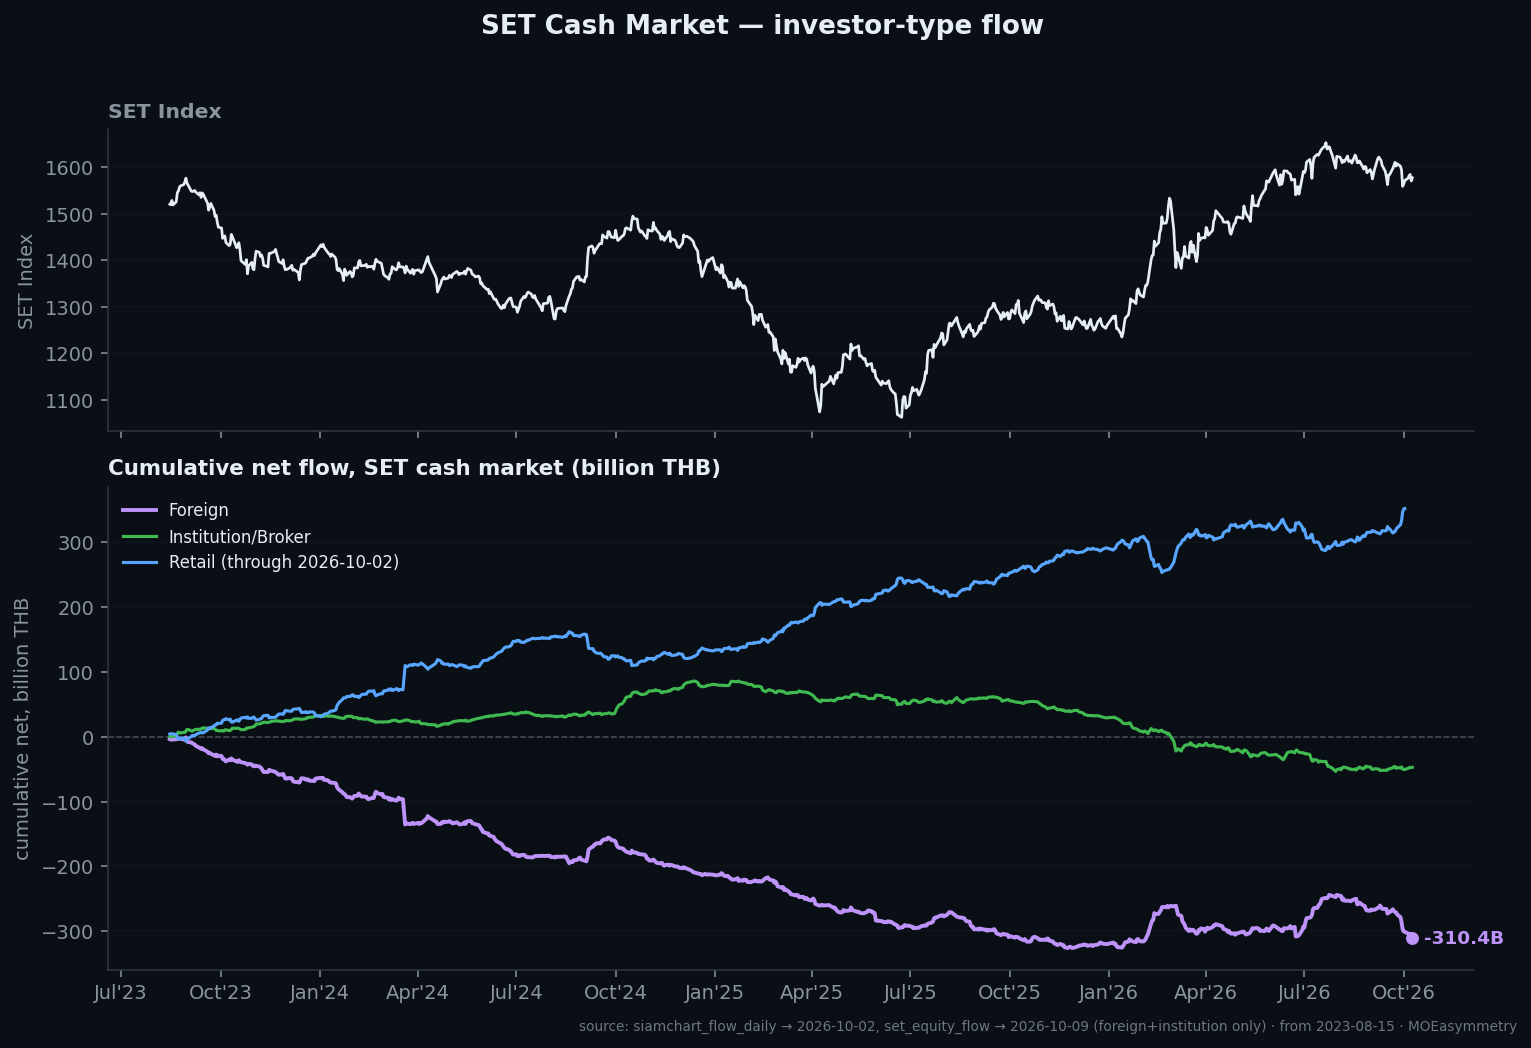This screenshot has width=1531, height=1048.
Task: Click the Oct'25 date label on the x-axis
Action: tap(1010, 993)
